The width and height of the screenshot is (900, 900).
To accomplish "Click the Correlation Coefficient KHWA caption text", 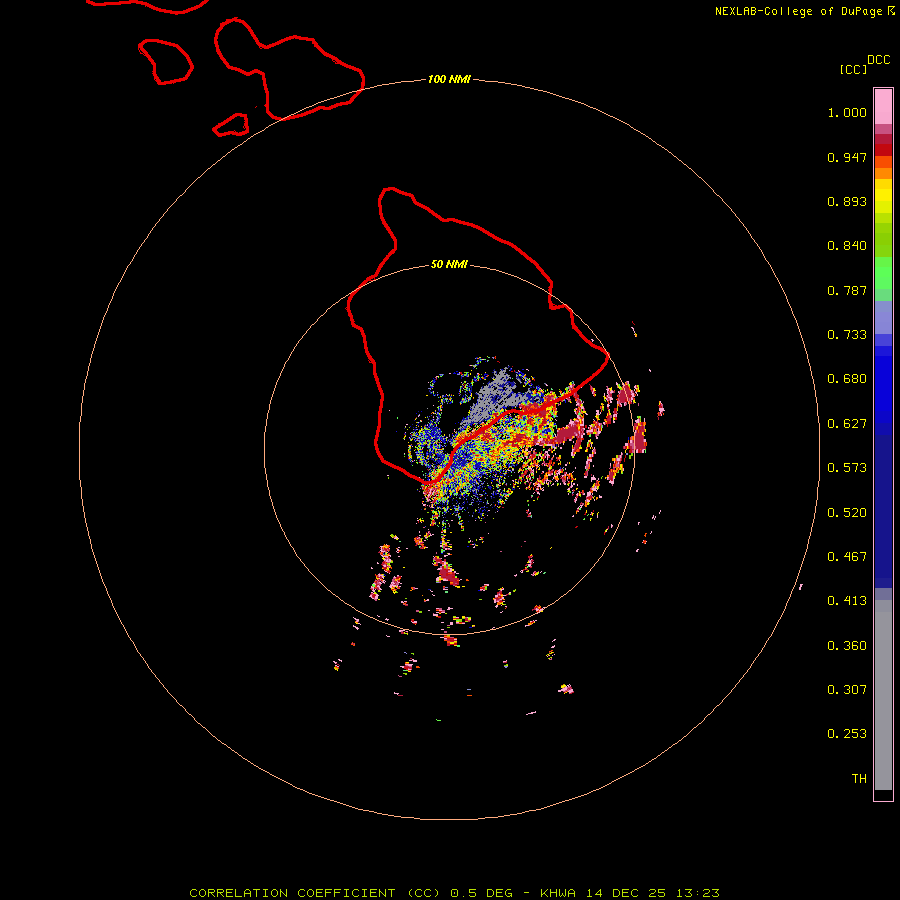I will [454, 893].
